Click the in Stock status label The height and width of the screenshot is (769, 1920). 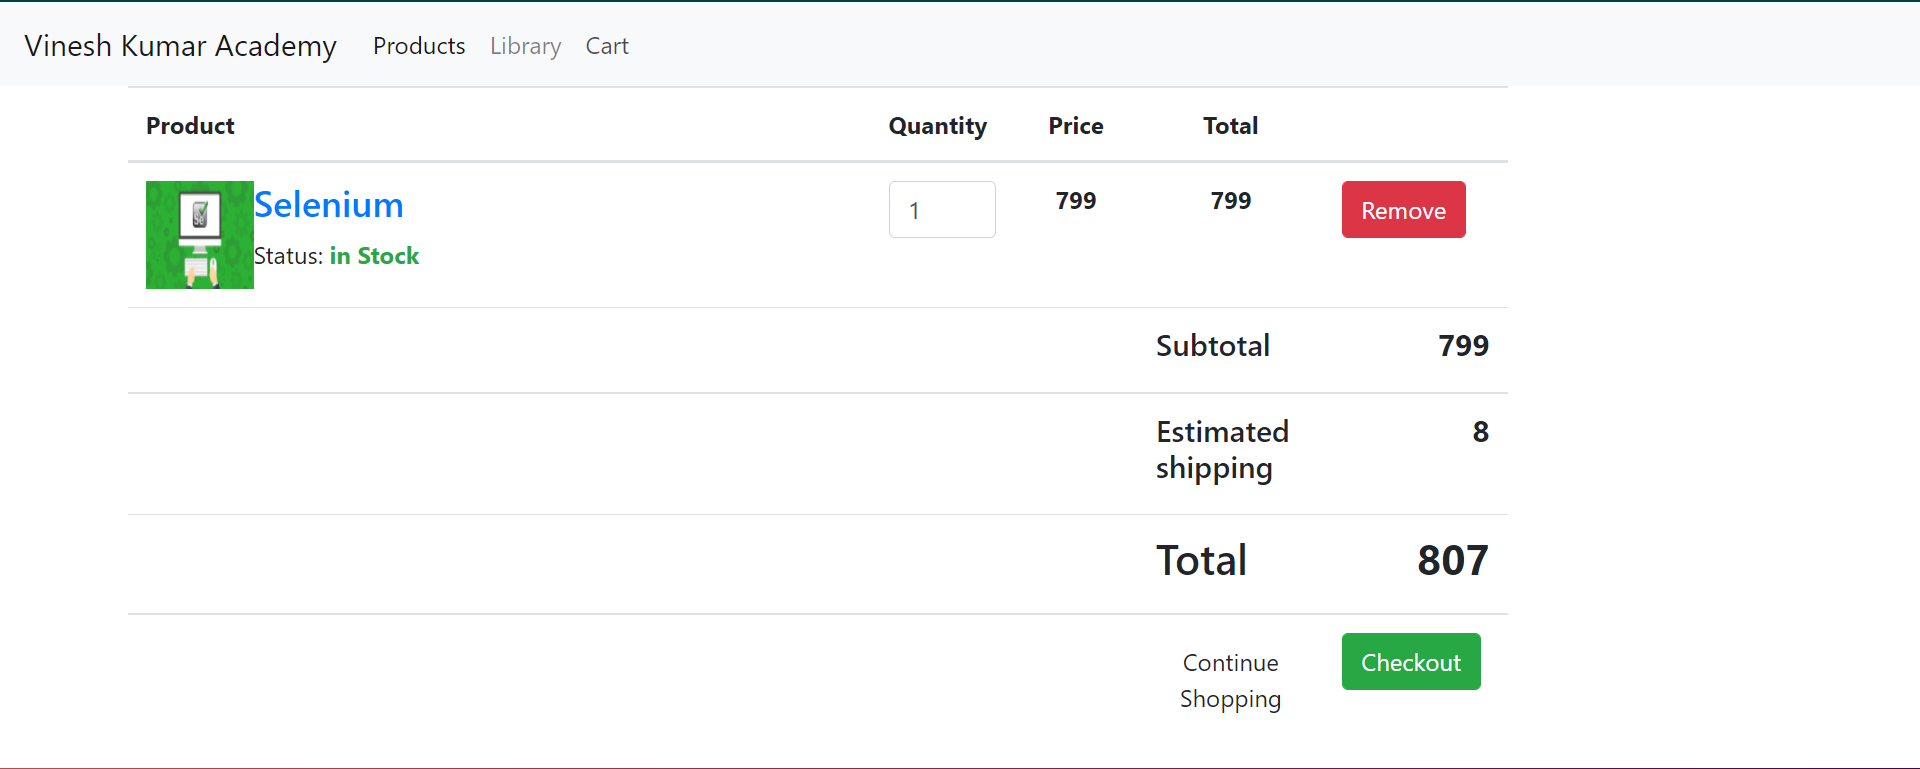(375, 256)
